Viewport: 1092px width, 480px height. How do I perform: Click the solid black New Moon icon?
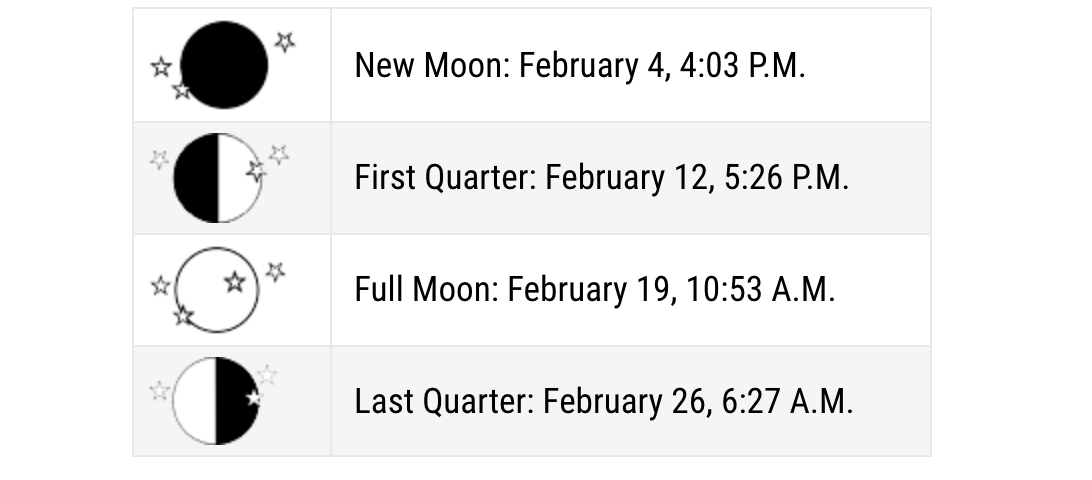(x=225, y=65)
